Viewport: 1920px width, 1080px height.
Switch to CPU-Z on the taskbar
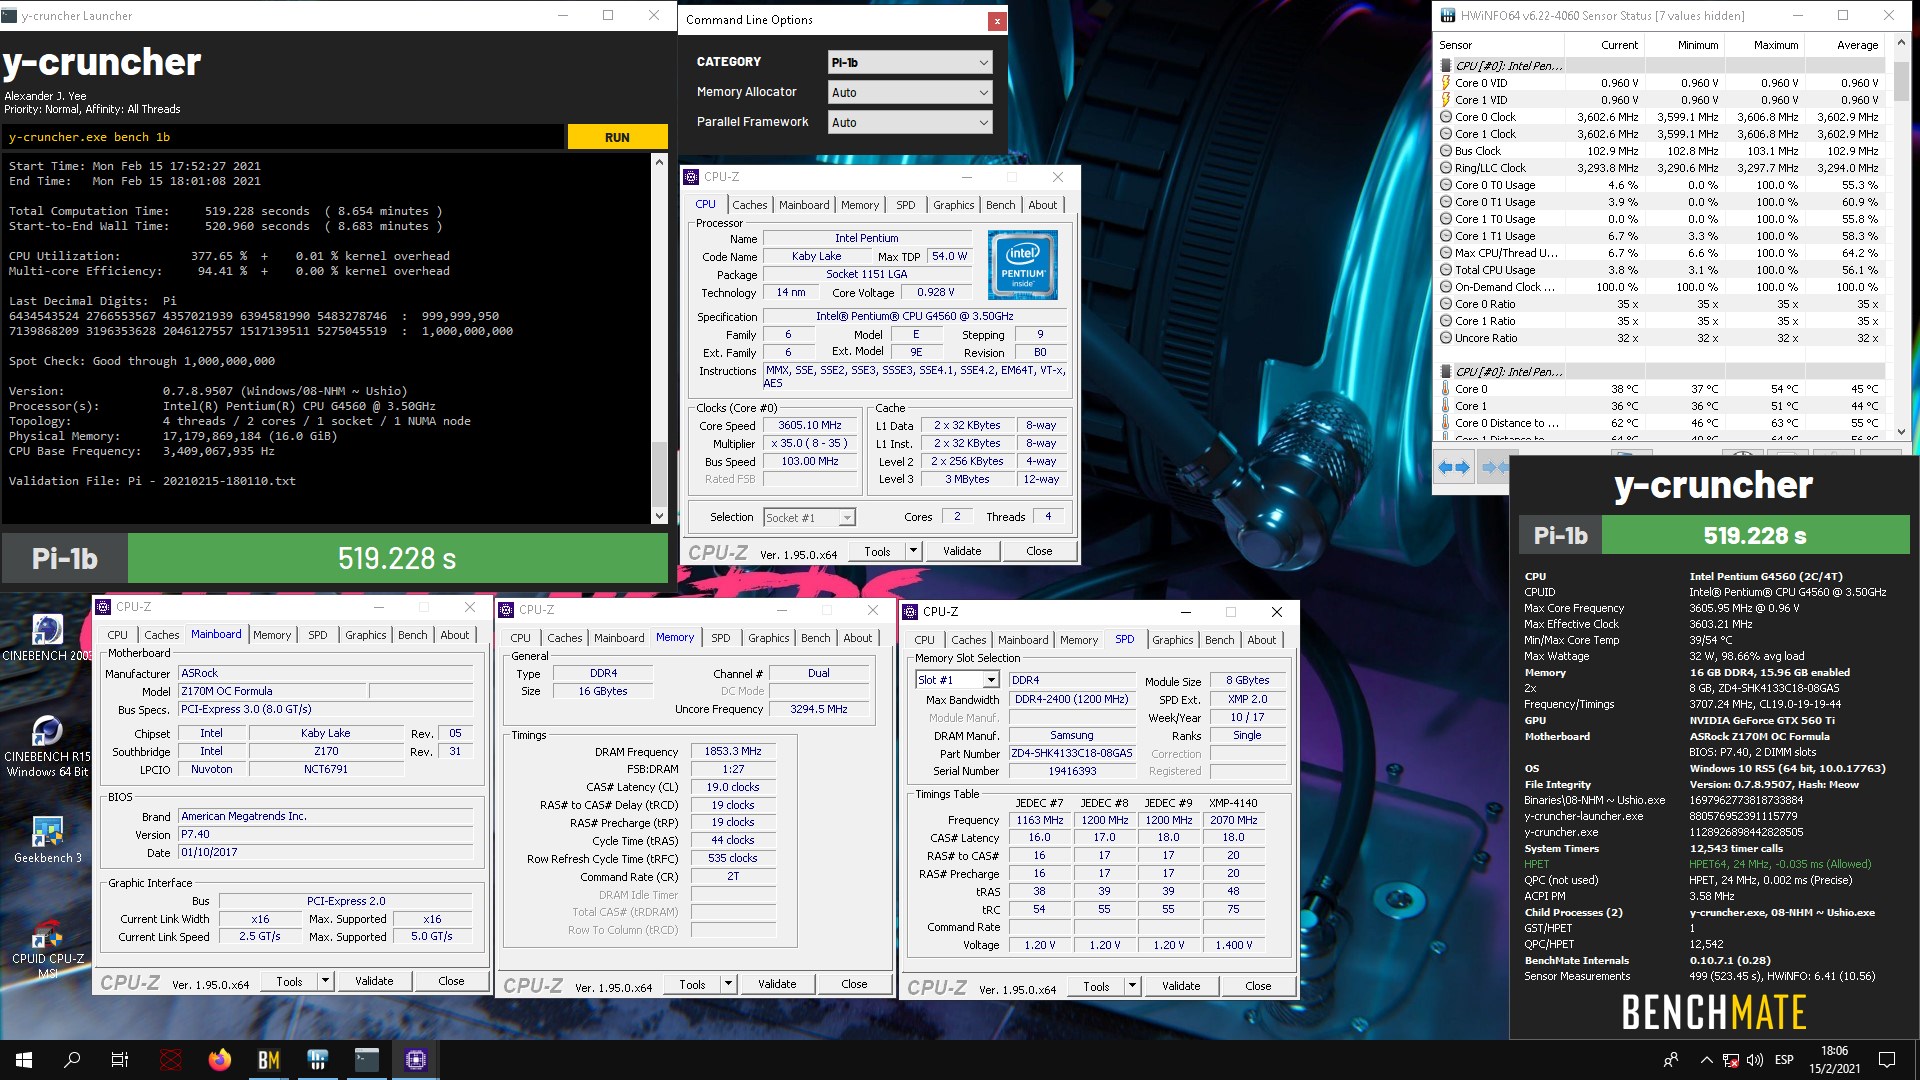tap(416, 1060)
